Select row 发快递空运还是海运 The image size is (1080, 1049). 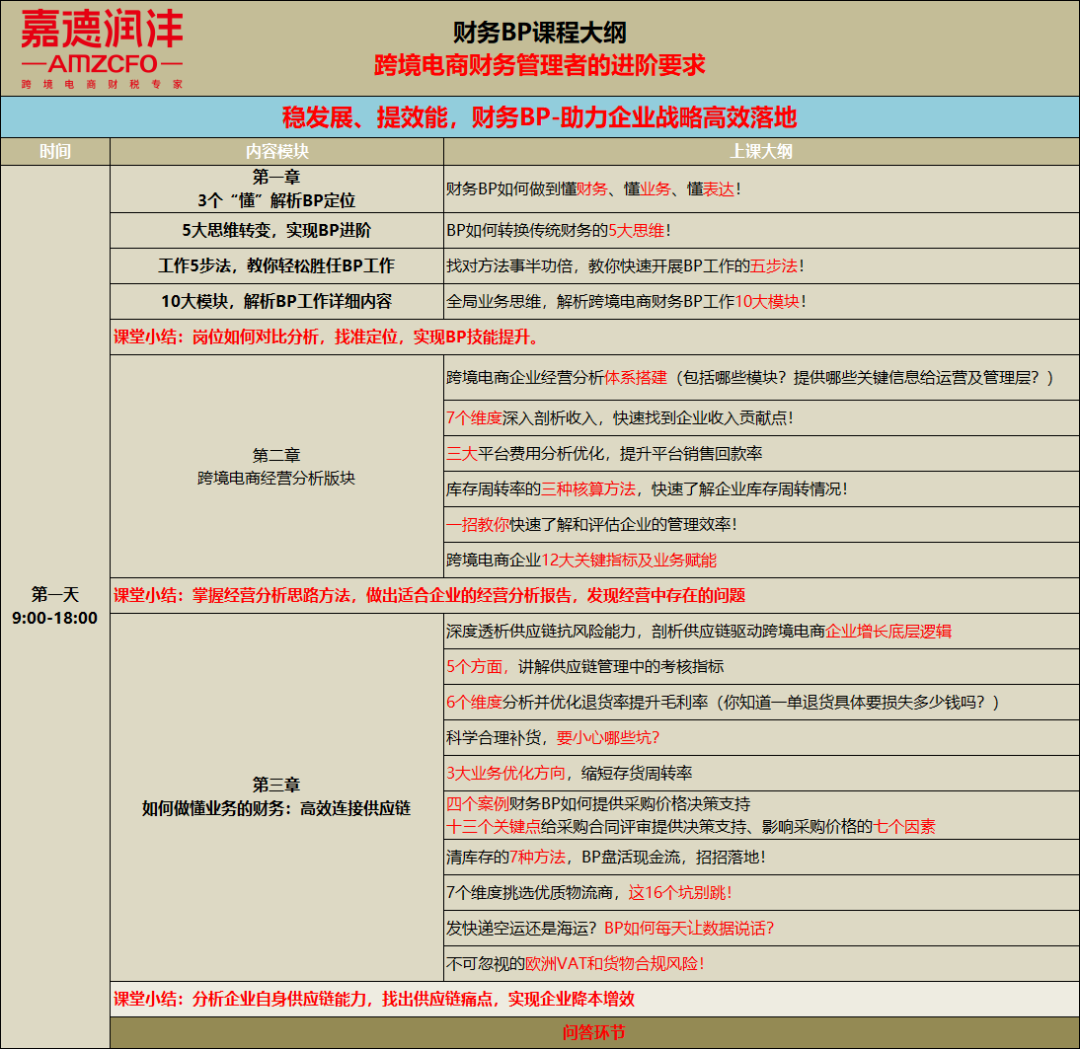[761, 928]
